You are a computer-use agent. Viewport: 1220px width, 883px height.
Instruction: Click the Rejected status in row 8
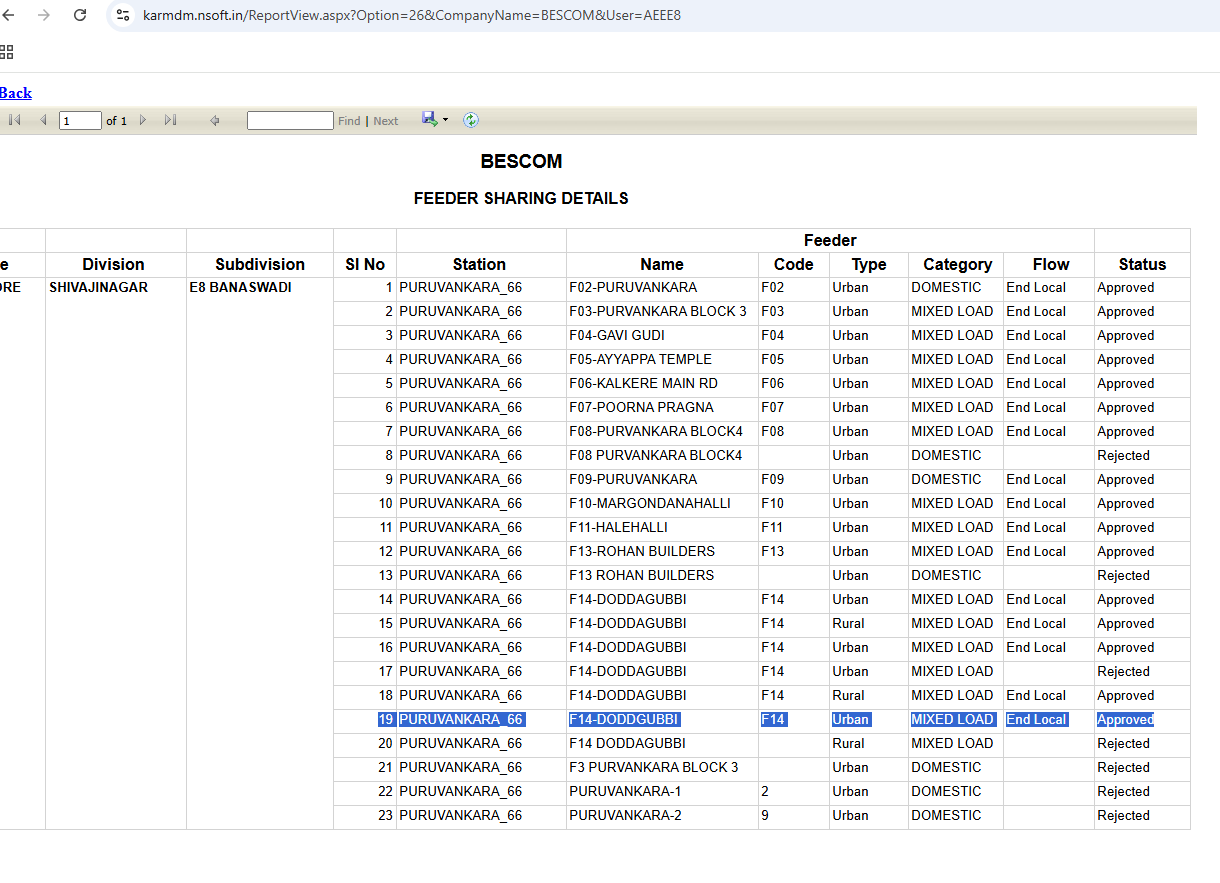pos(1124,456)
